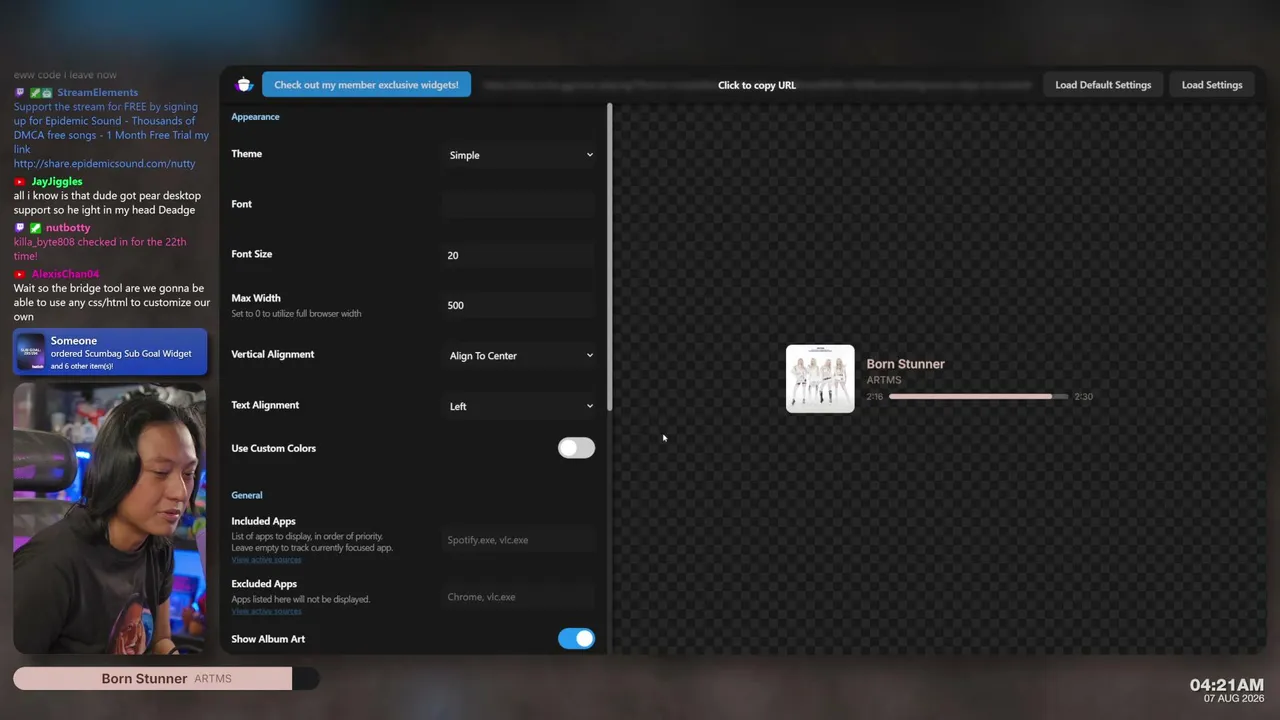Viewport: 1280px width, 720px height.
Task: Open View active sources under Excluded Apps
Action: click(x=266, y=611)
